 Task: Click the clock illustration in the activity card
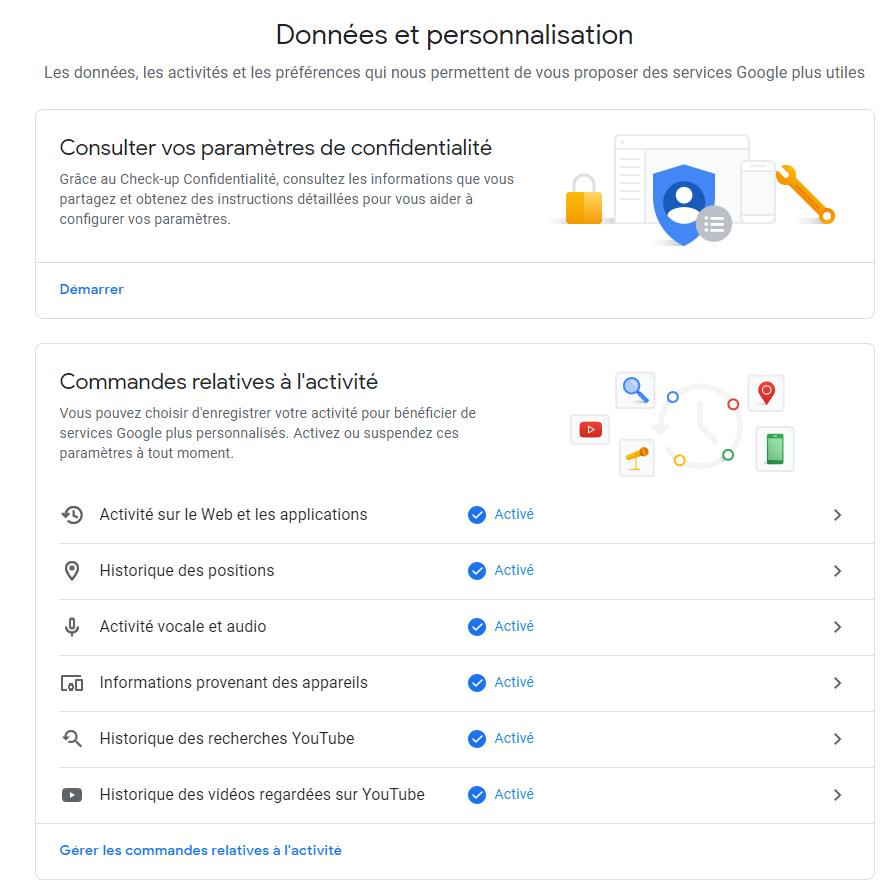click(x=699, y=427)
